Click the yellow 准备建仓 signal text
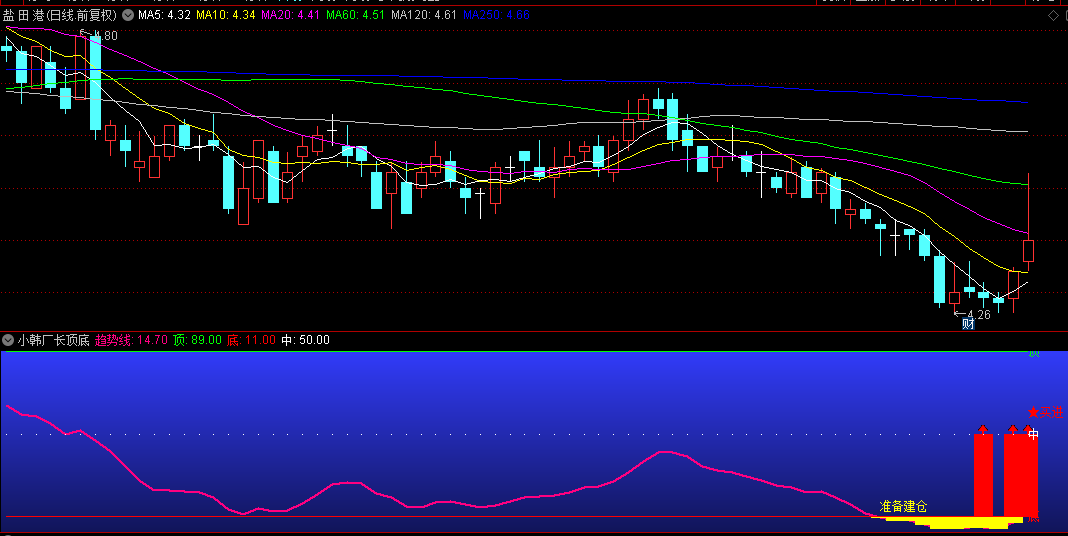The width and height of the screenshot is (1068, 536). click(903, 505)
